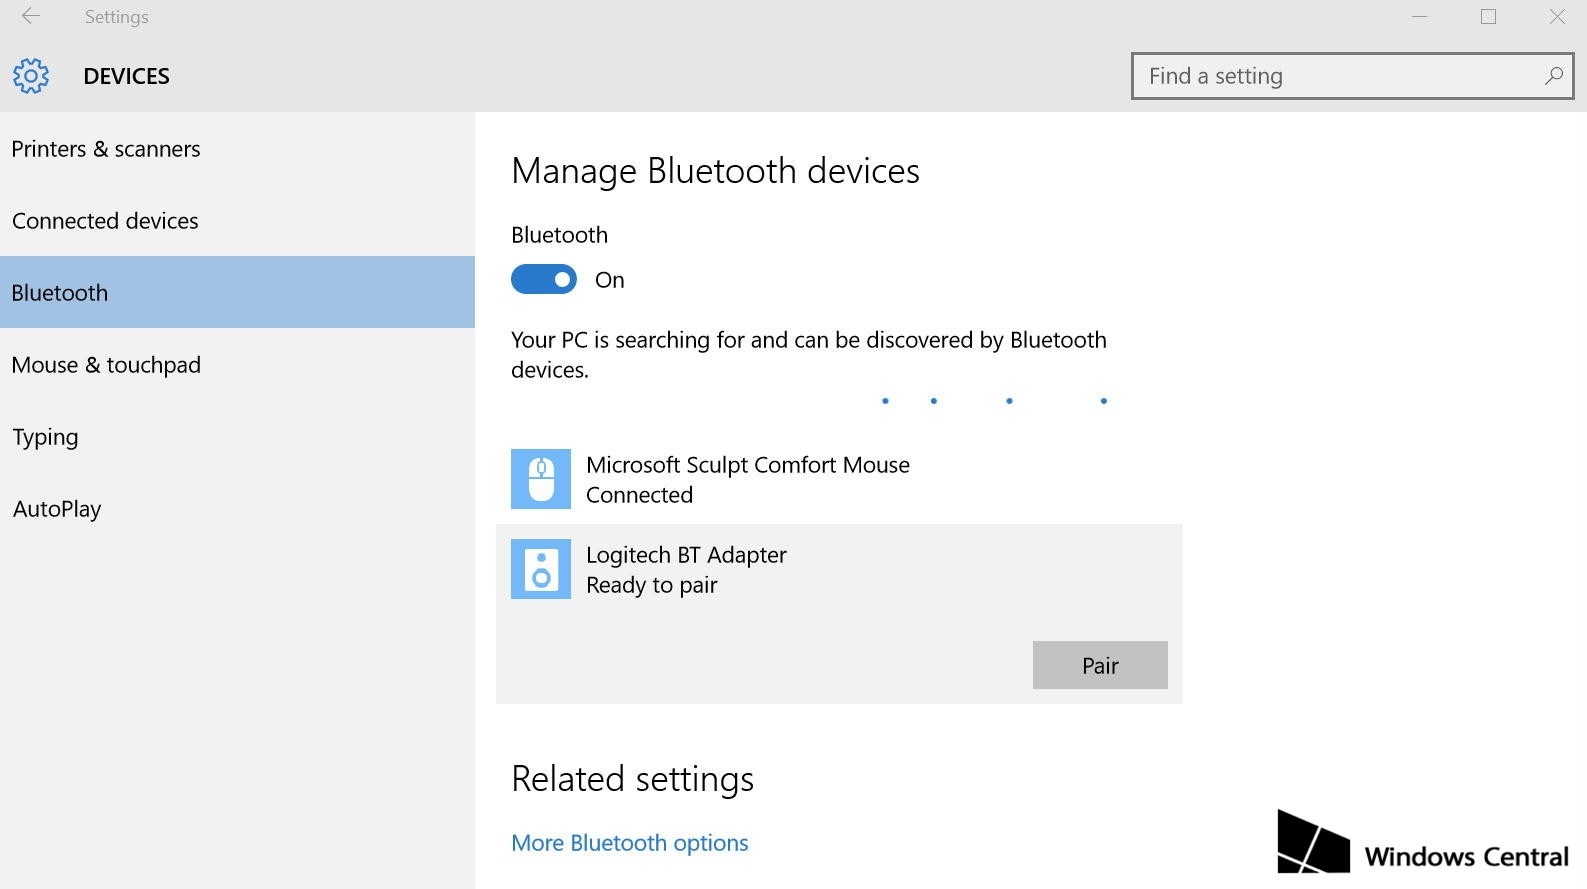Screen dimensions: 1587x889
Task: Go back with the back arrow
Action: click(x=31, y=16)
